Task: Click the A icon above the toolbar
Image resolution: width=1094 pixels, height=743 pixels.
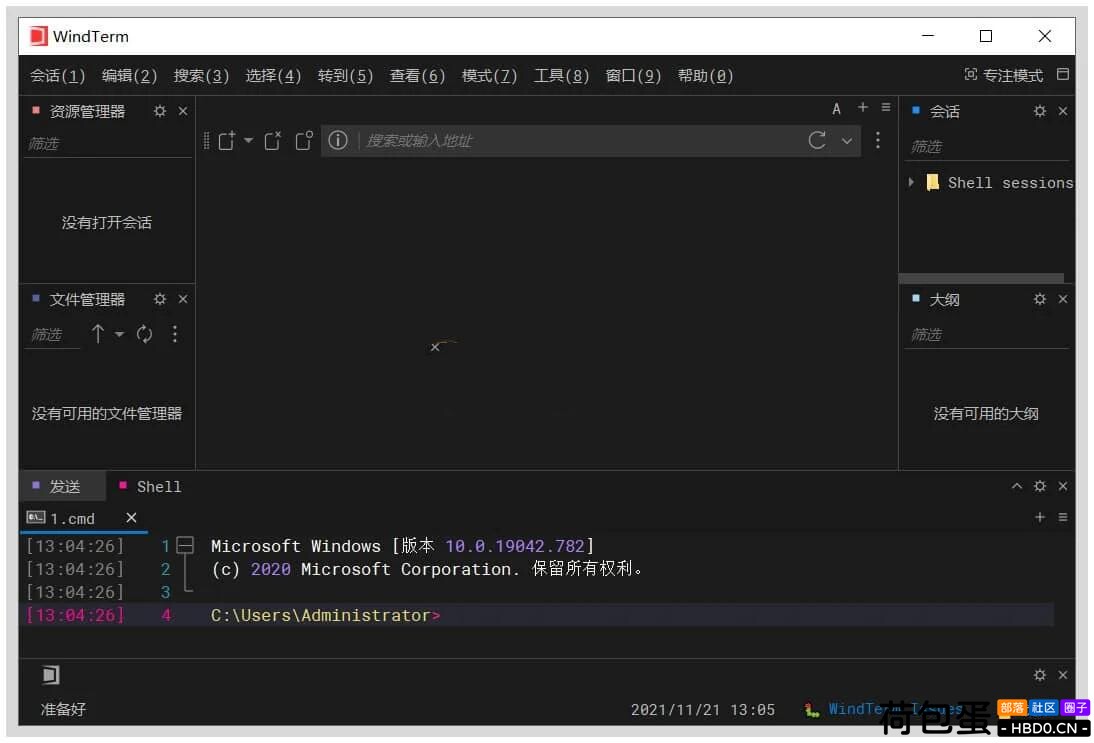Action: point(837,108)
